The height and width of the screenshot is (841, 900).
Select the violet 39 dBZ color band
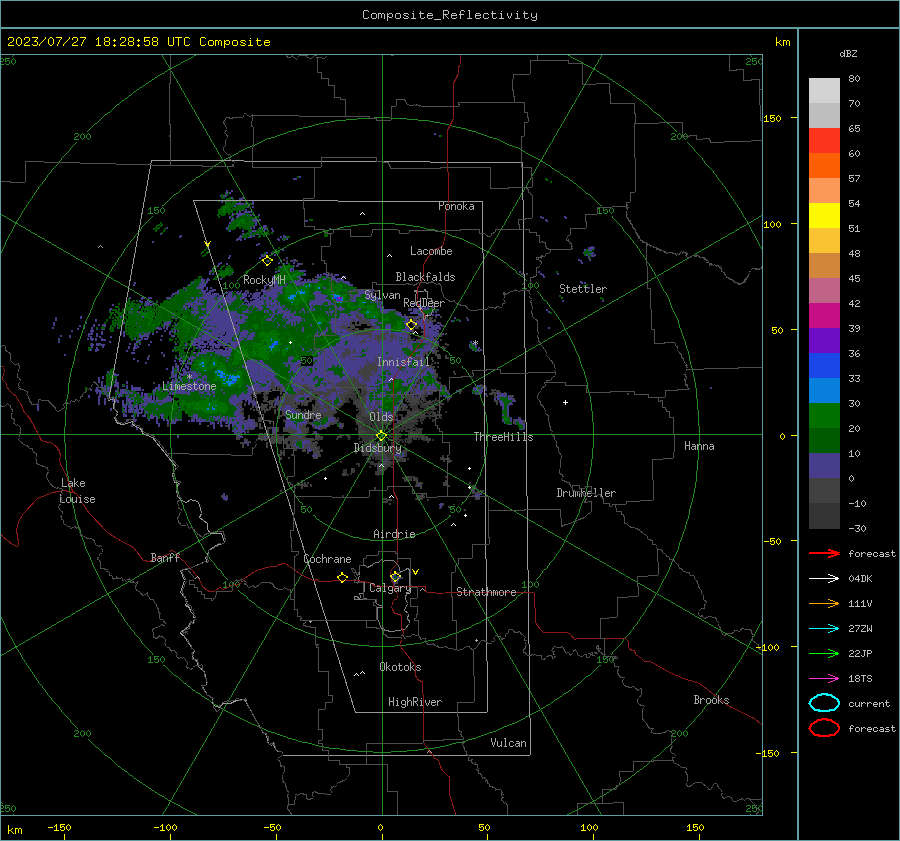(824, 340)
